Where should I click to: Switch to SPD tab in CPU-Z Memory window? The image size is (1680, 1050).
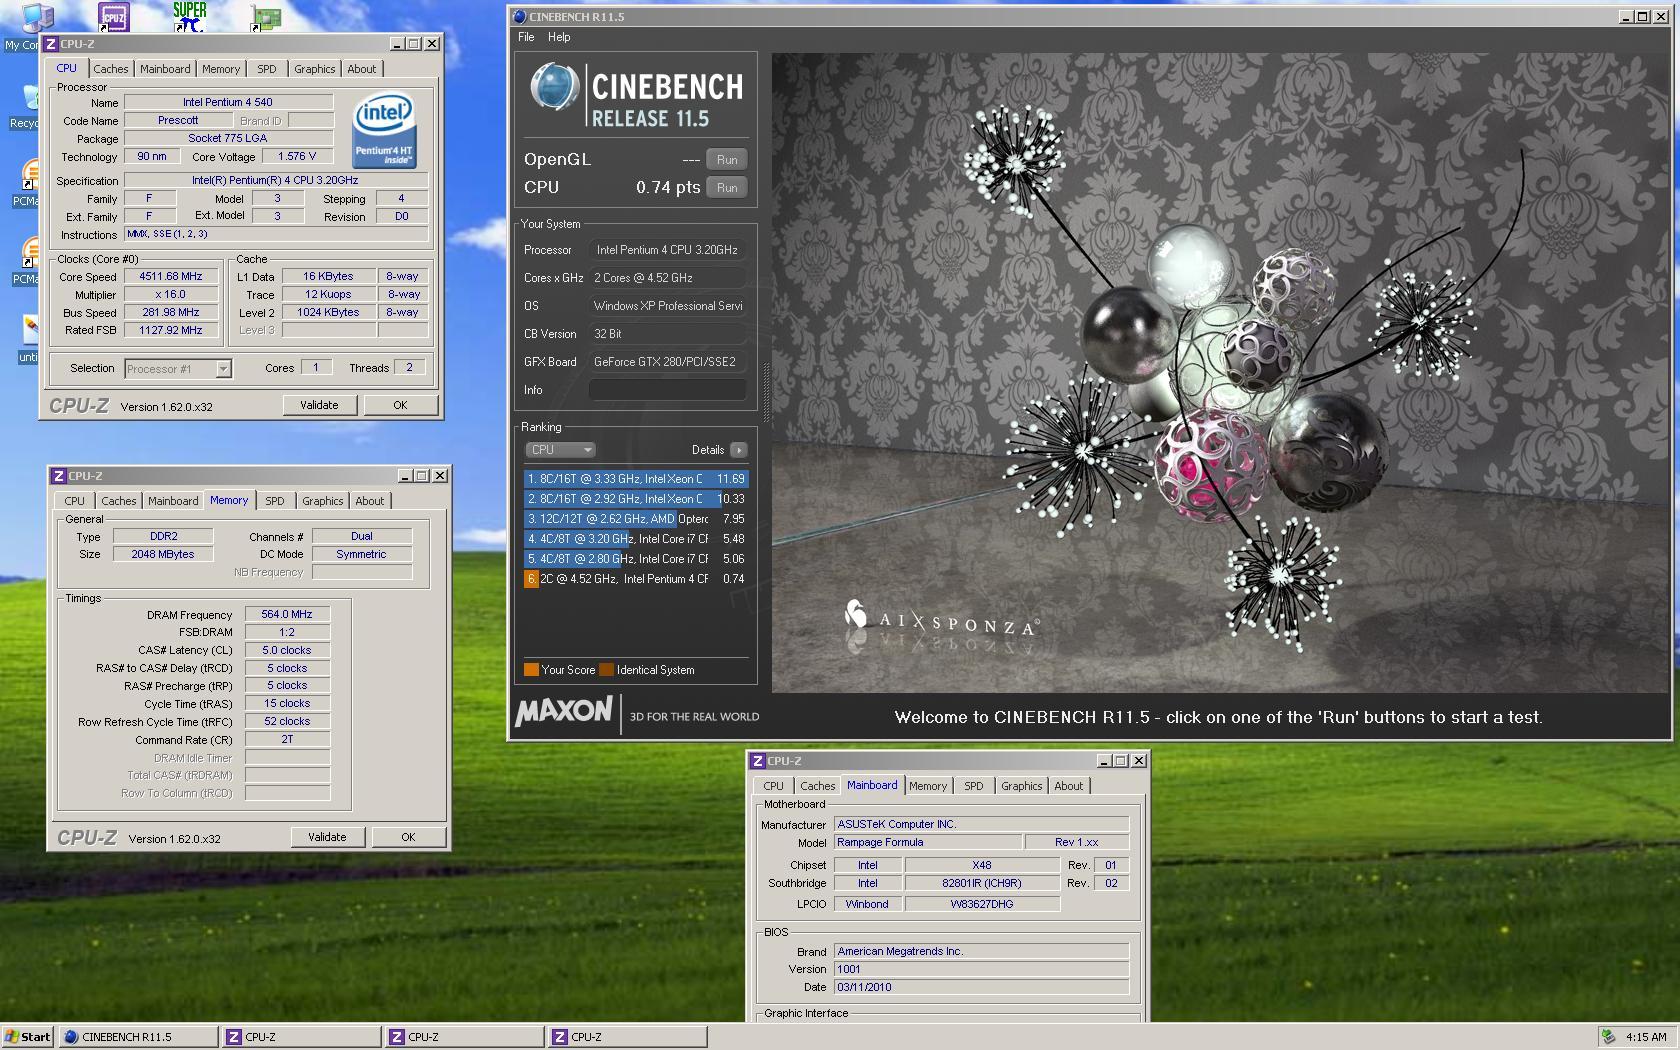pos(275,501)
